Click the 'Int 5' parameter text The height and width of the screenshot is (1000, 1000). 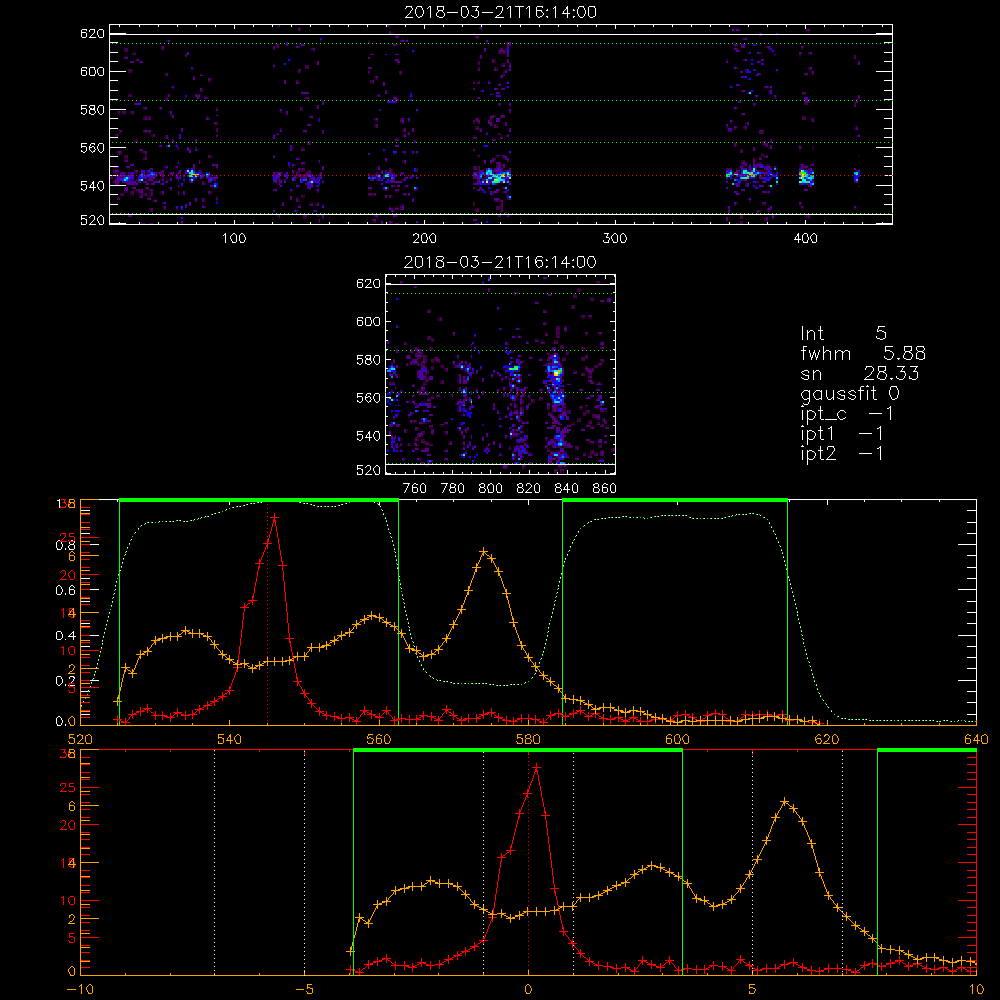click(x=843, y=333)
